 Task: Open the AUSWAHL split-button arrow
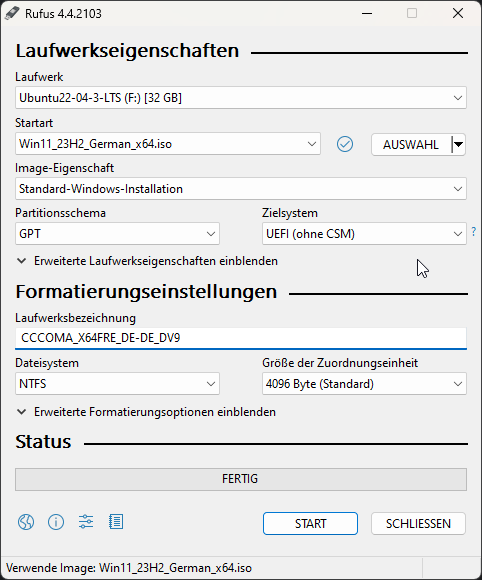pos(458,144)
